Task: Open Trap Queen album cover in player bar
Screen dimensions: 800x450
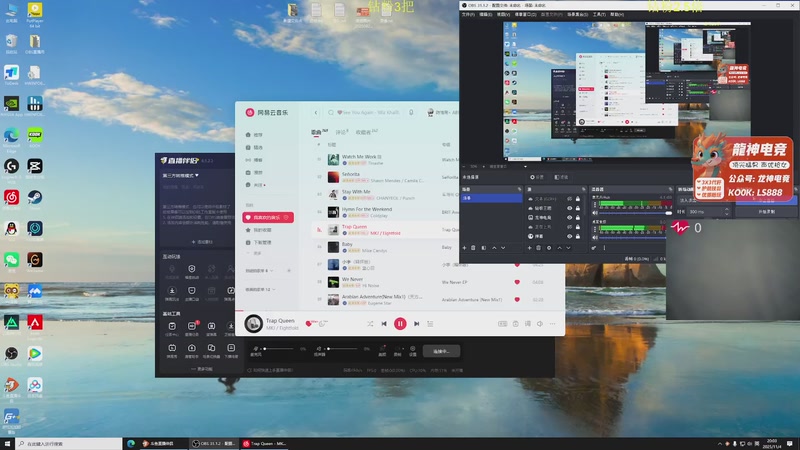Action: click(254, 323)
